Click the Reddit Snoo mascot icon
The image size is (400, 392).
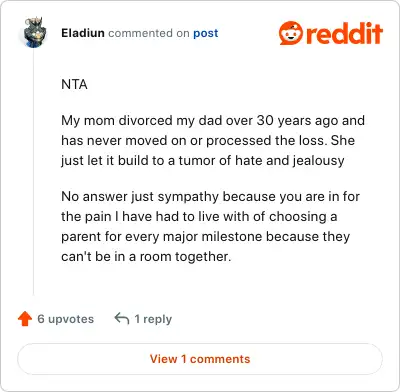291,33
